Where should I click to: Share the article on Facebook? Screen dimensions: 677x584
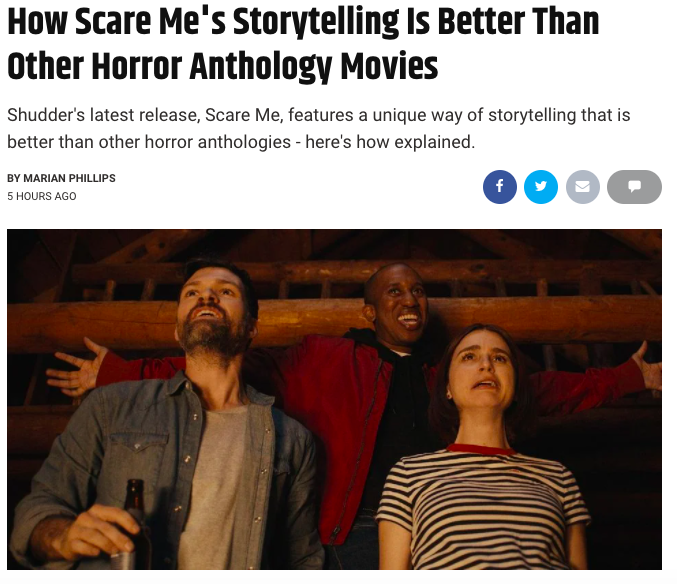coord(499,187)
